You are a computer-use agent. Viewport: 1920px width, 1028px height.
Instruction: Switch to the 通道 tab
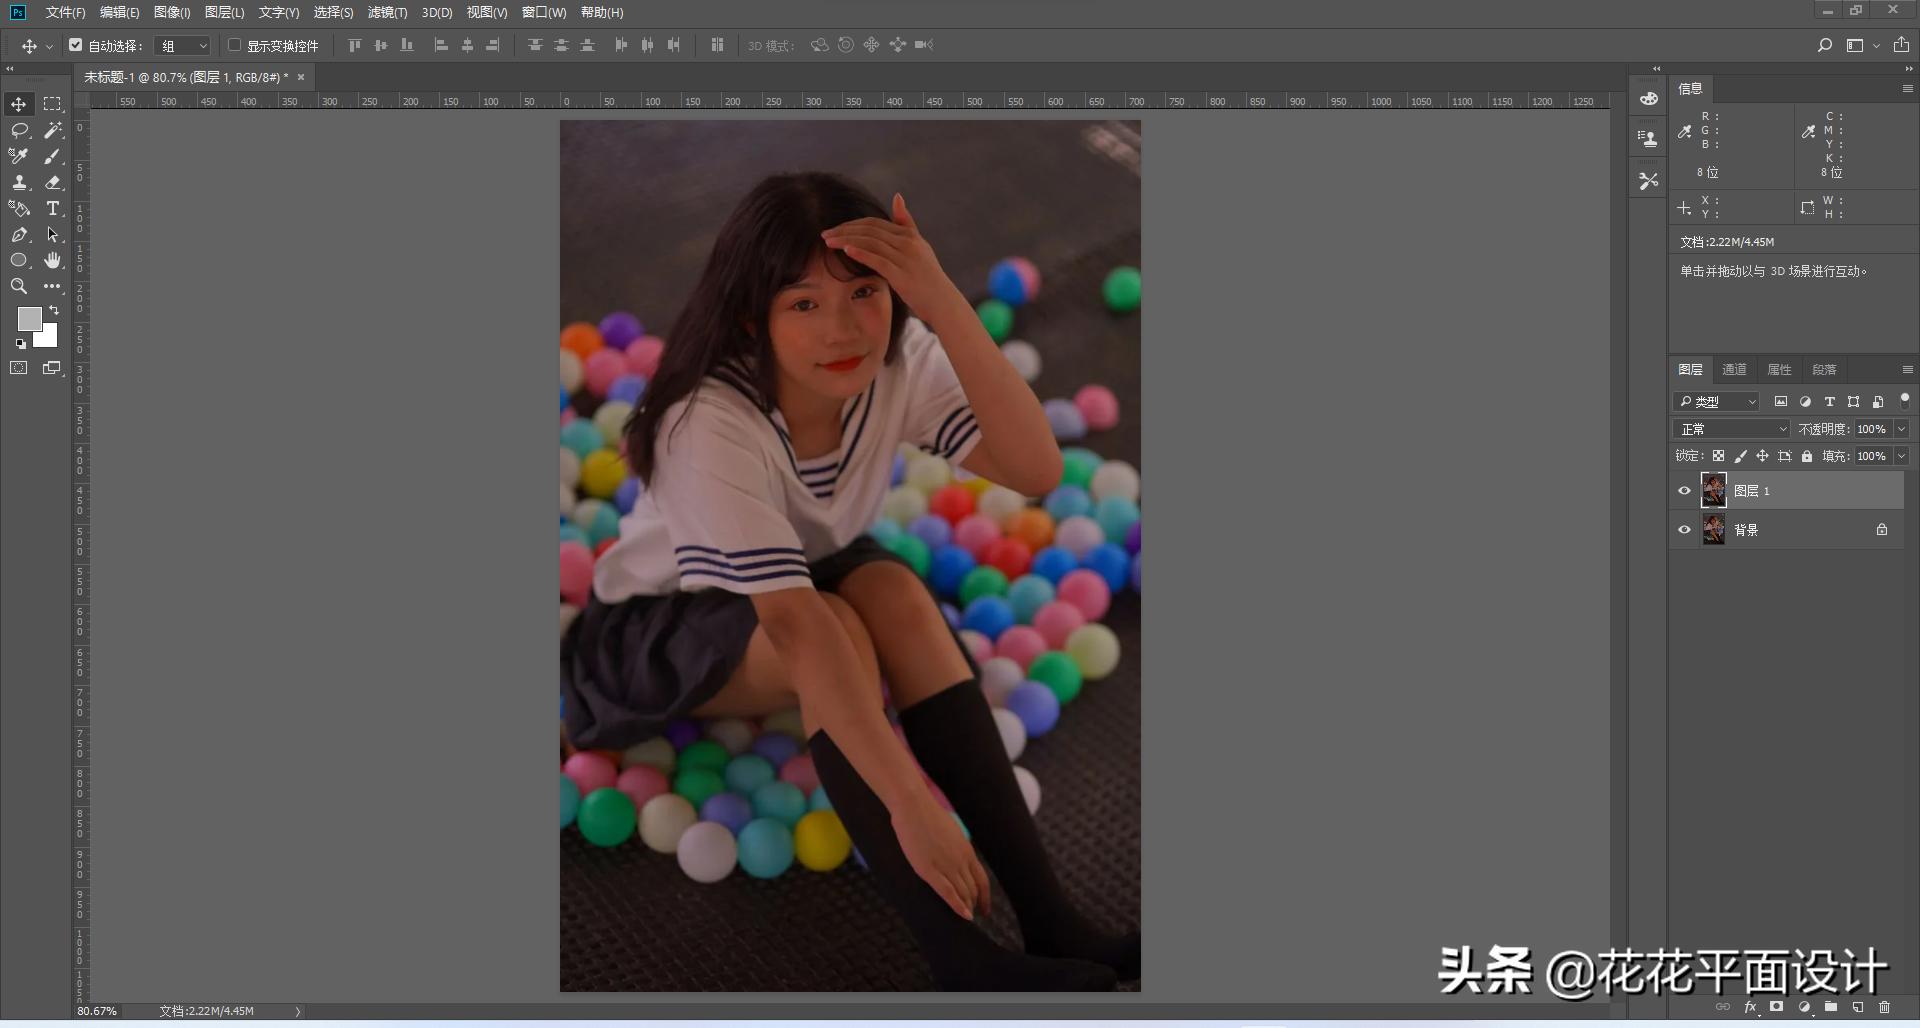pos(1734,370)
